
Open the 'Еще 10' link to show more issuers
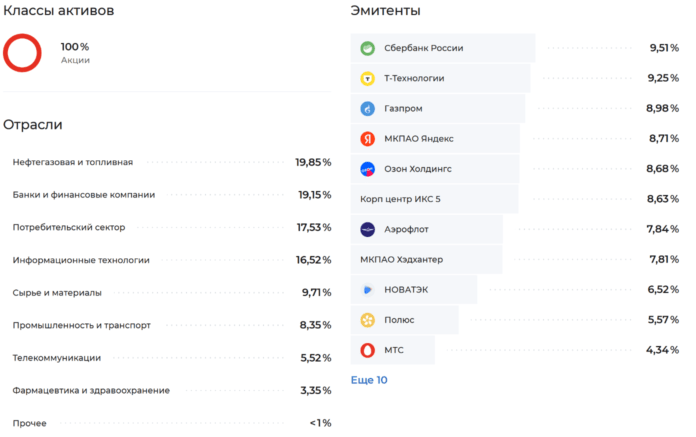[x=369, y=380]
